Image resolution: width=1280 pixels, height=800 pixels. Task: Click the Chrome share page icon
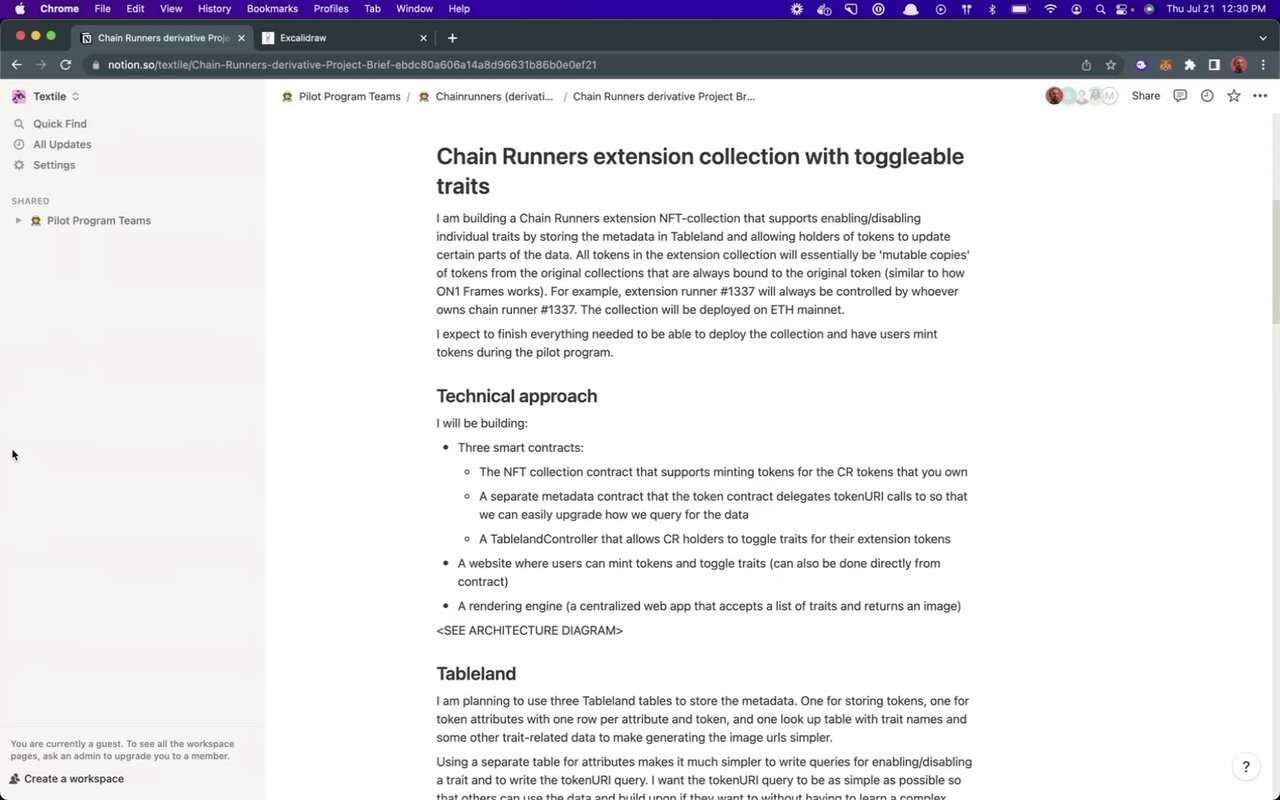(x=1086, y=65)
